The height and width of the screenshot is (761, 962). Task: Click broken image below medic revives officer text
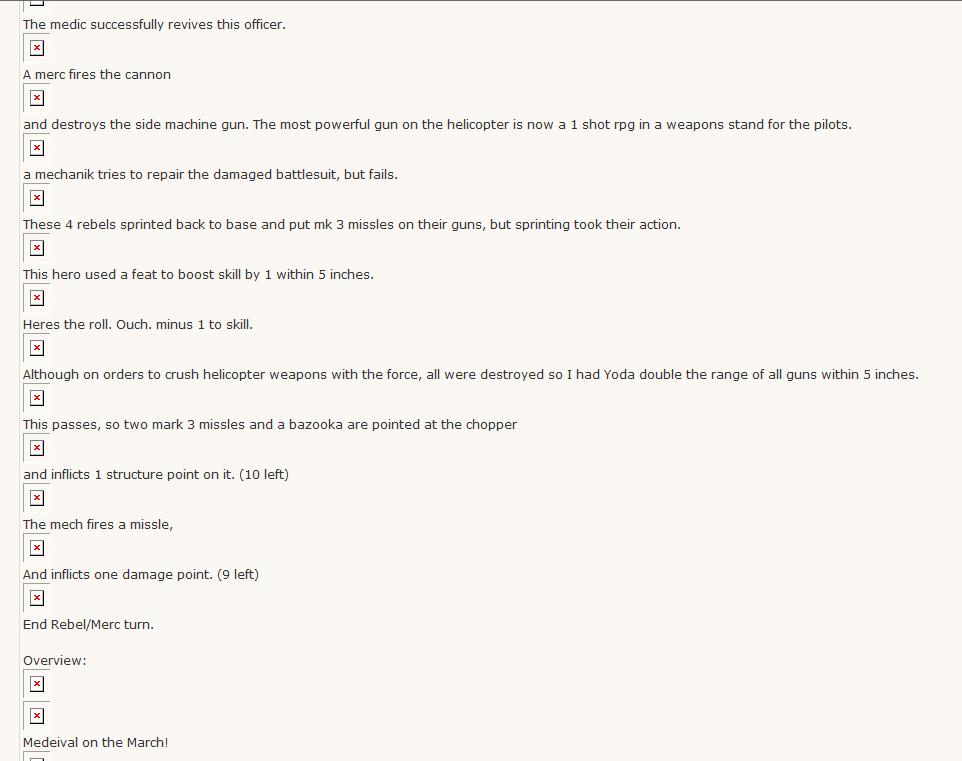[37, 48]
